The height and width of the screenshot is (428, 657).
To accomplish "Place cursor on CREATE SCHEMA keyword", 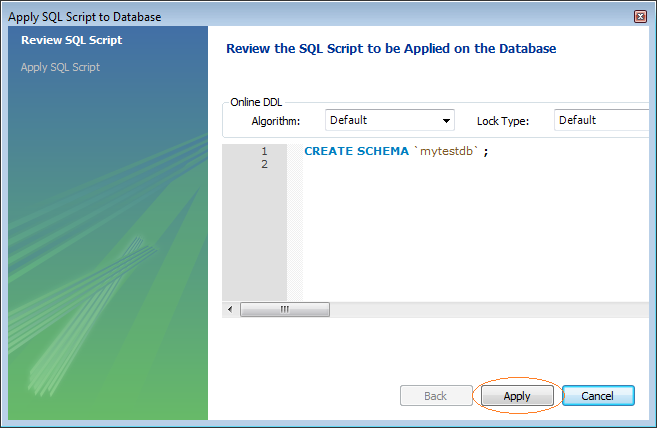I will [x=356, y=151].
